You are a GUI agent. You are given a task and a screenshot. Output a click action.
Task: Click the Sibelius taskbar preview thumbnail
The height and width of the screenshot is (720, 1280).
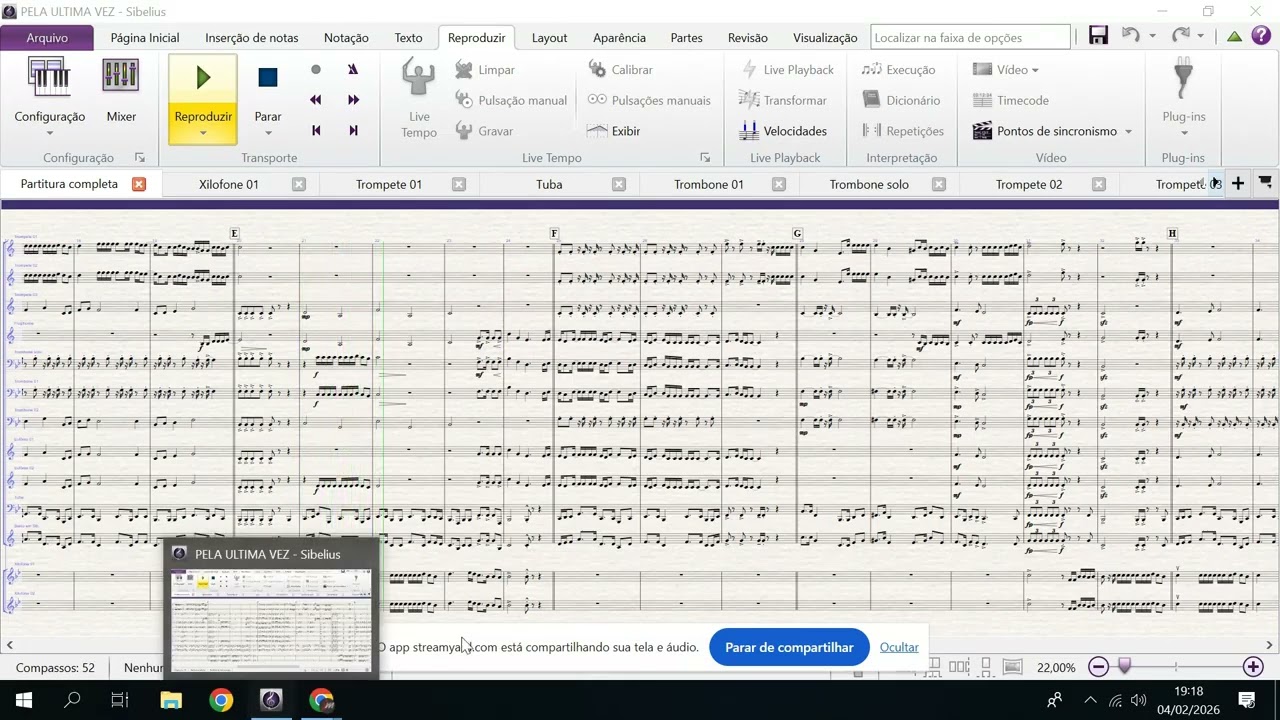point(271,620)
